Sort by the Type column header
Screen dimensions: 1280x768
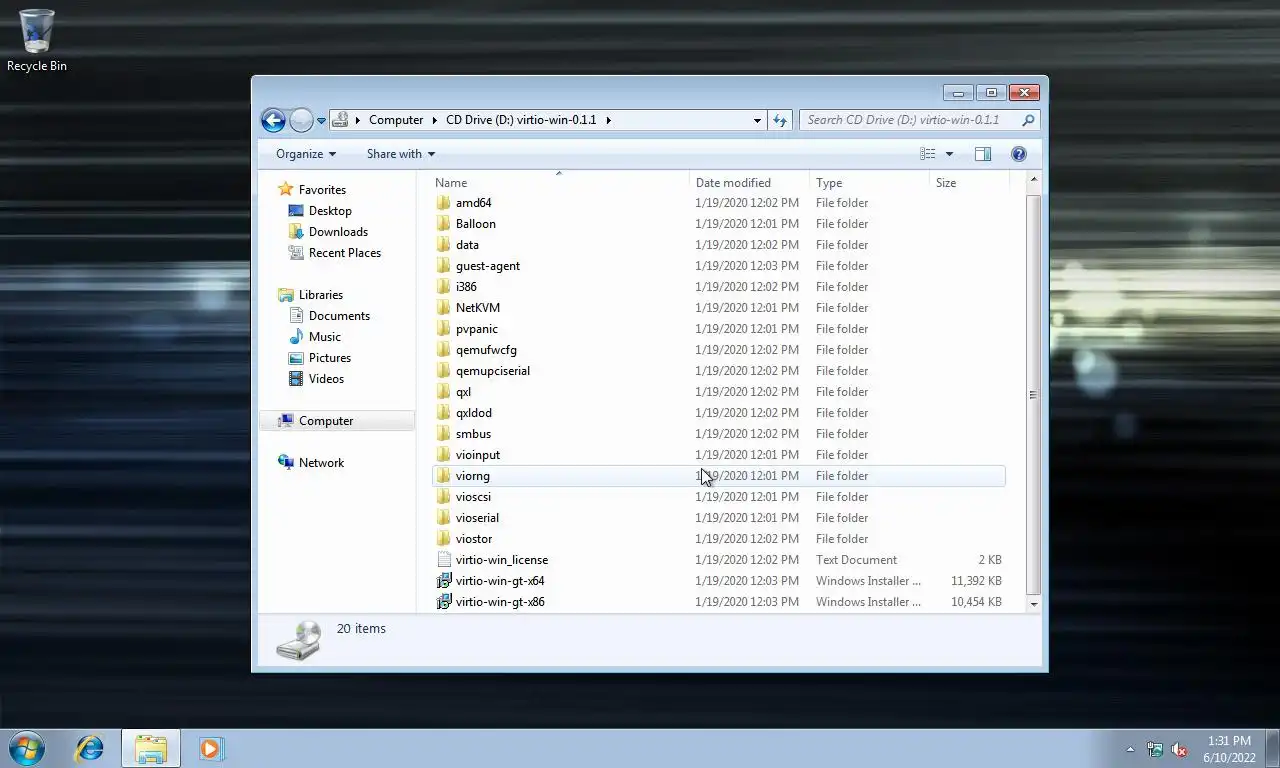(x=870, y=183)
